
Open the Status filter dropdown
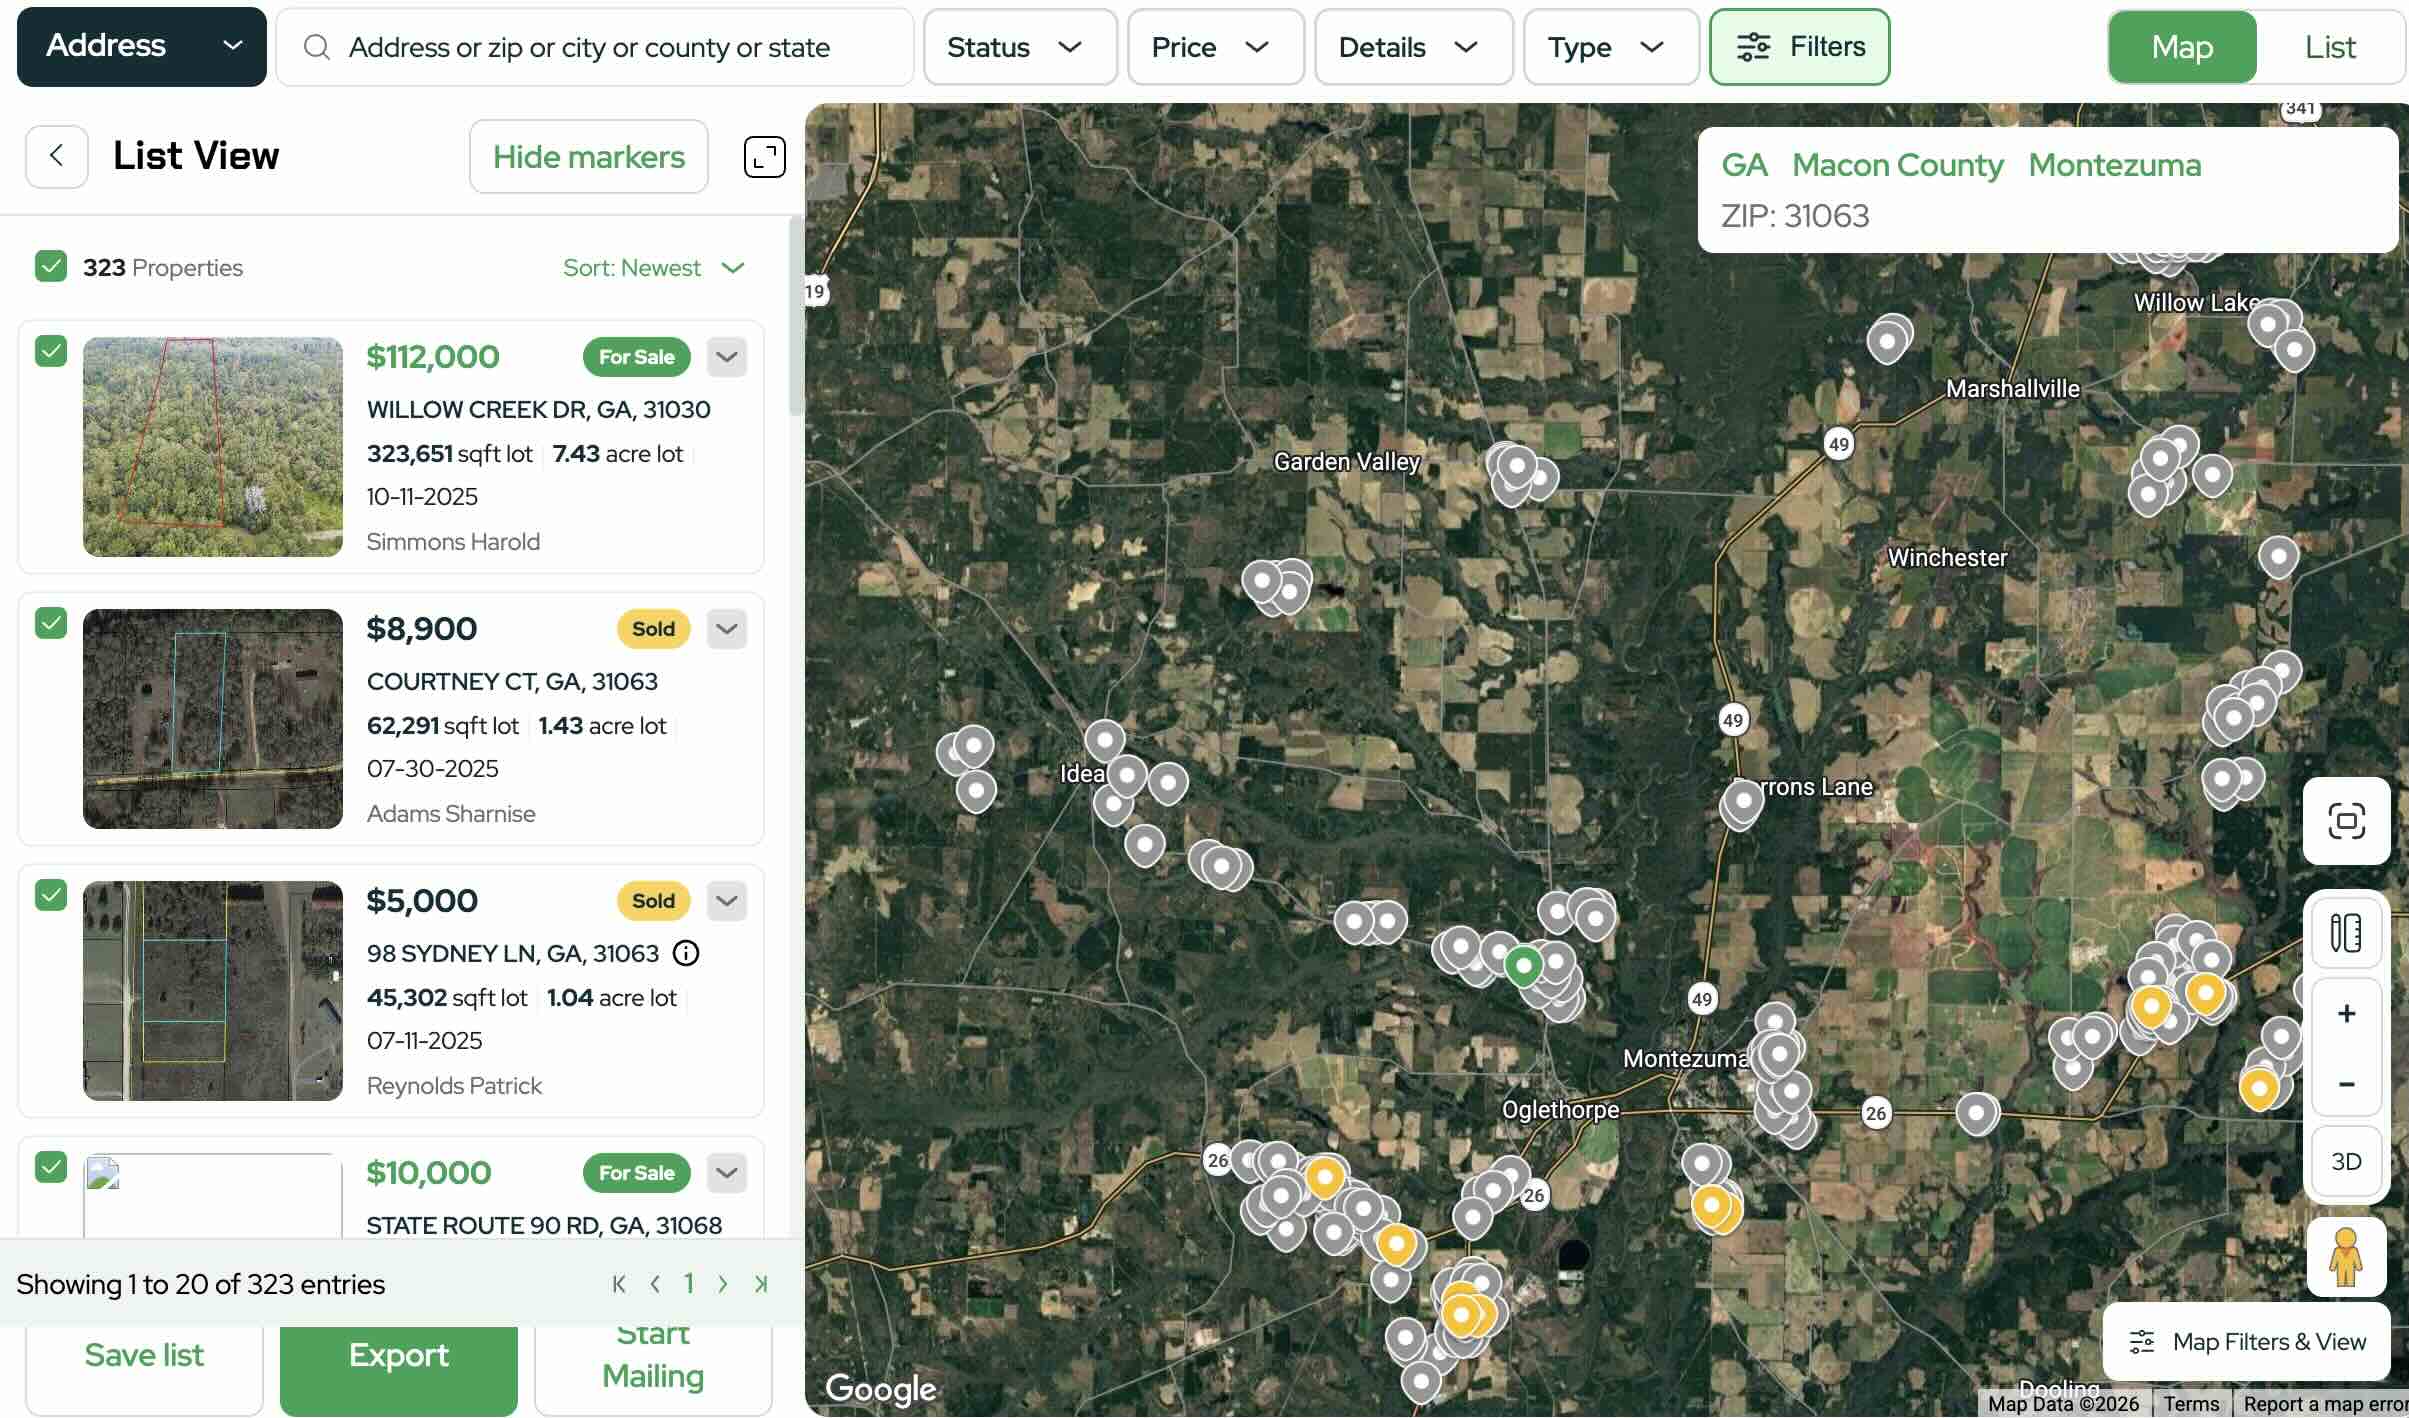1018,47
